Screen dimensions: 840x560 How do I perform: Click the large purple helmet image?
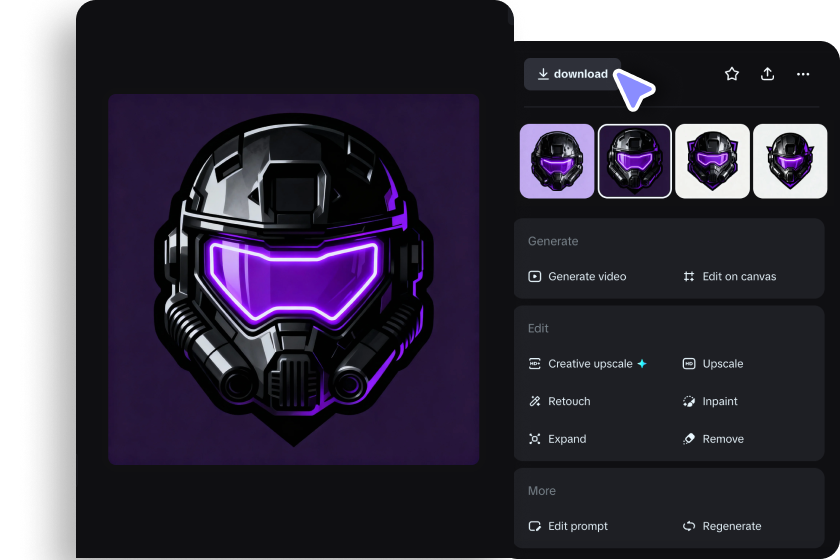tap(293, 279)
